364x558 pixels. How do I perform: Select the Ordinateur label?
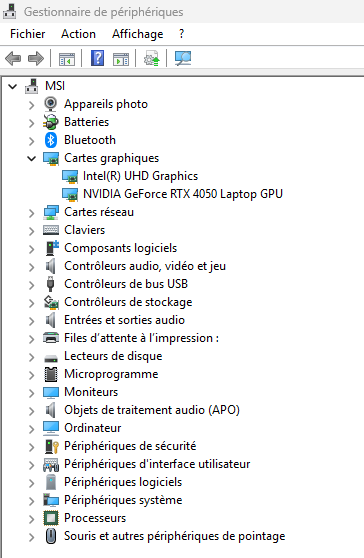tap(93, 428)
